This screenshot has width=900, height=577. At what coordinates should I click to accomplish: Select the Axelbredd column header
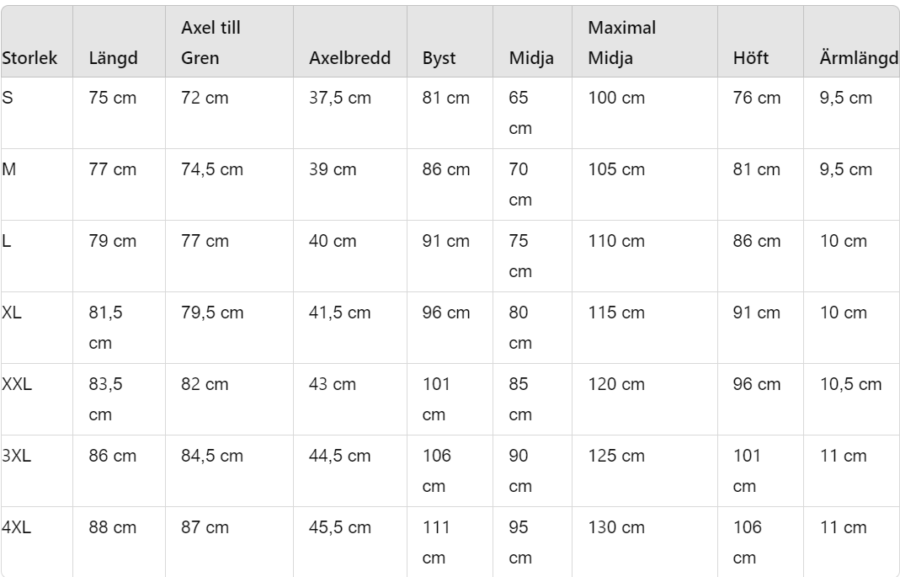click(x=350, y=58)
